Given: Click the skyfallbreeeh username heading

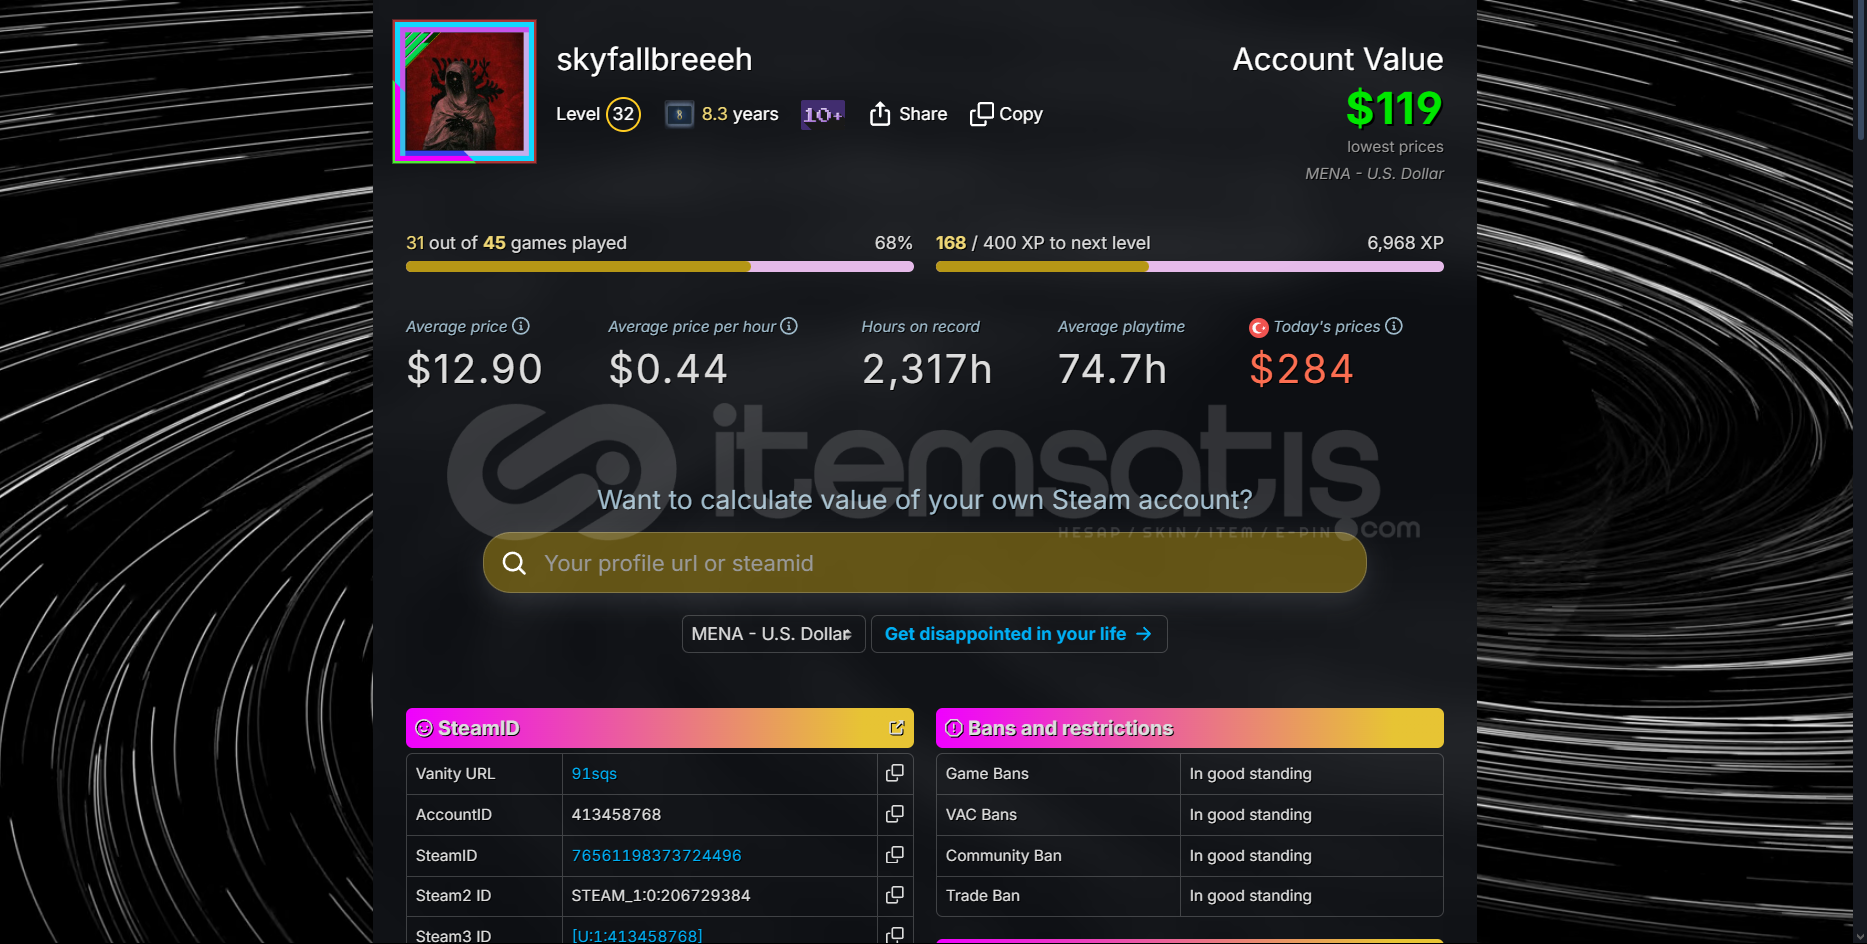Looking at the screenshot, I should [x=654, y=60].
